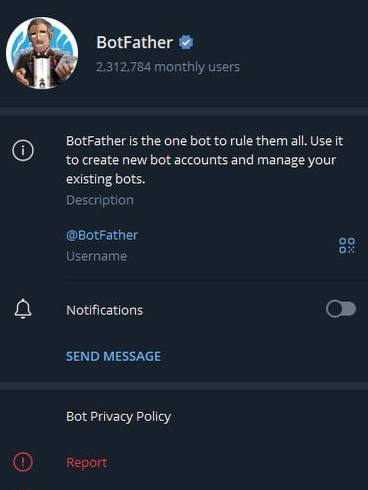Open the BotFather profile picture
Viewport: 368px width, 490px height.
[x=42, y=53]
